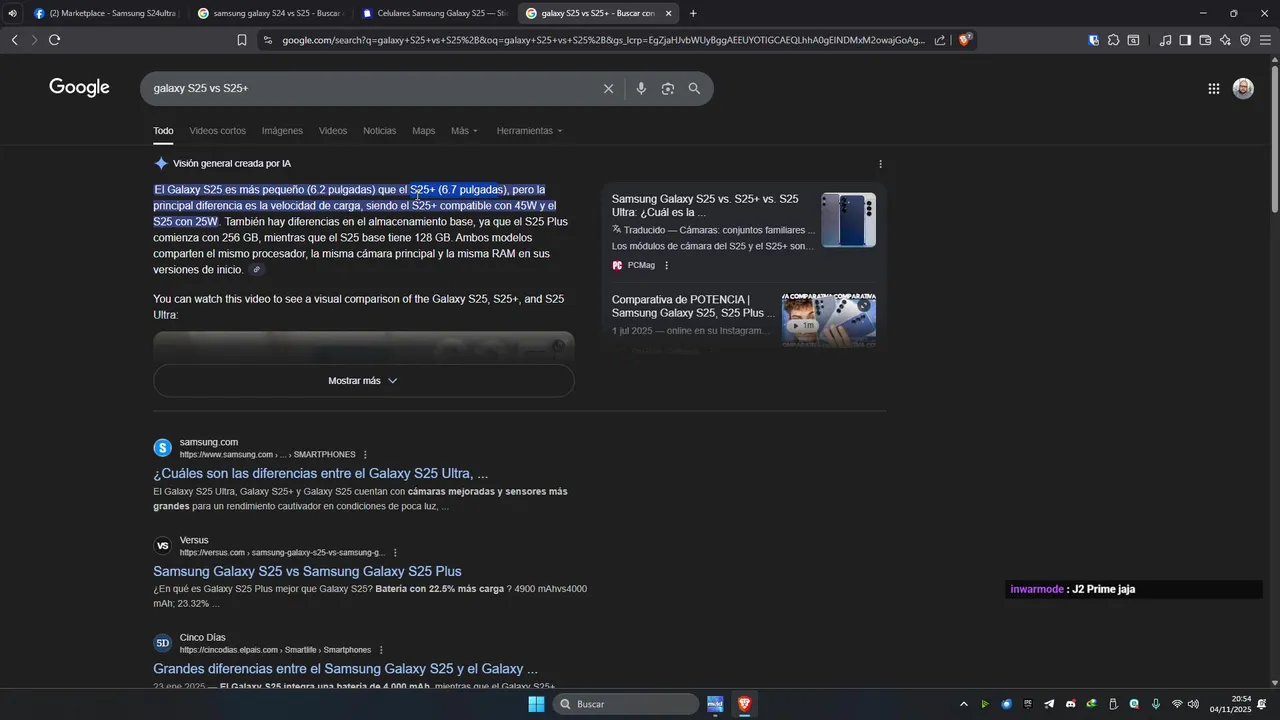This screenshot has height=720, width=1280.
Task: Reload the current page
Action: pos(54,40)
